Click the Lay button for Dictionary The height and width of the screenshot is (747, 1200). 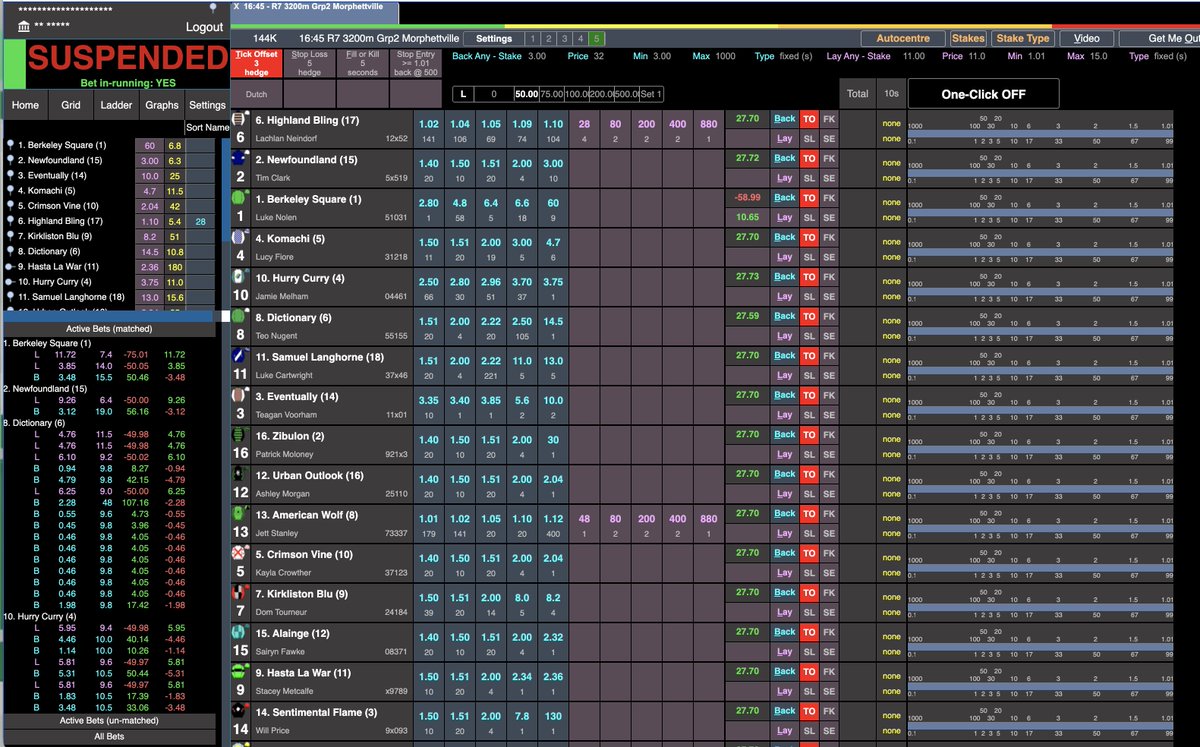point(784,336)
